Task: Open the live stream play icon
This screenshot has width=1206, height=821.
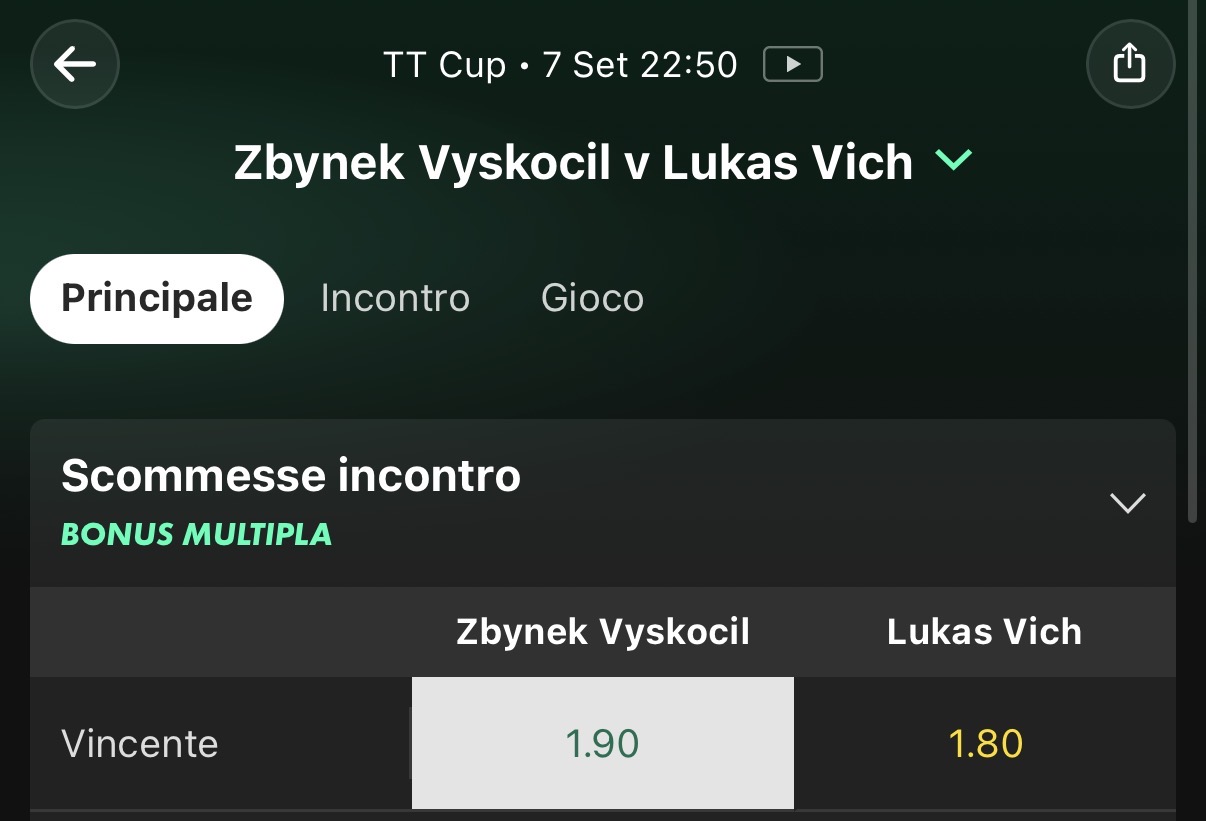Action: point(792,65)
